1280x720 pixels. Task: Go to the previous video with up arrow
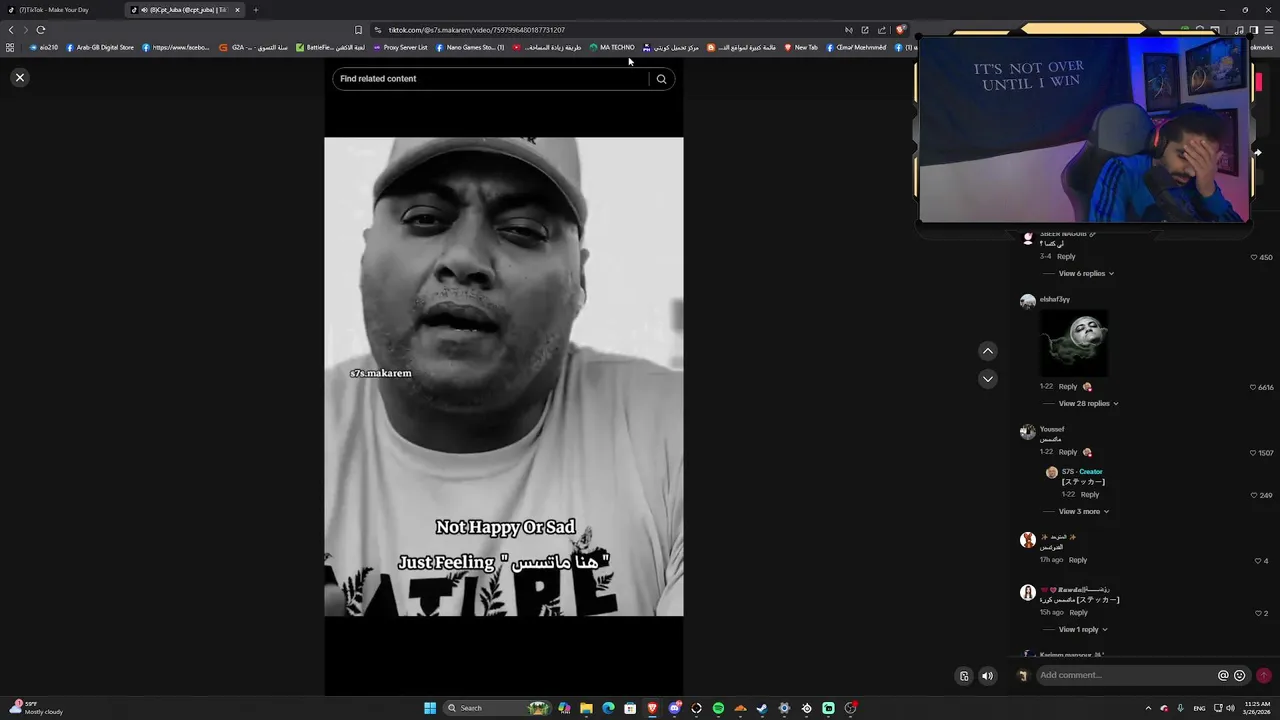pyautogui.click(x=988, y=351)
